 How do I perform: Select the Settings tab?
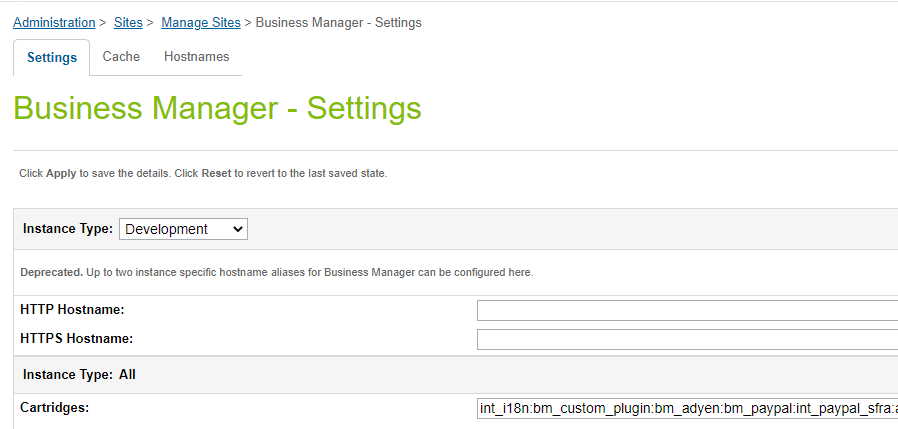point(52,57)
